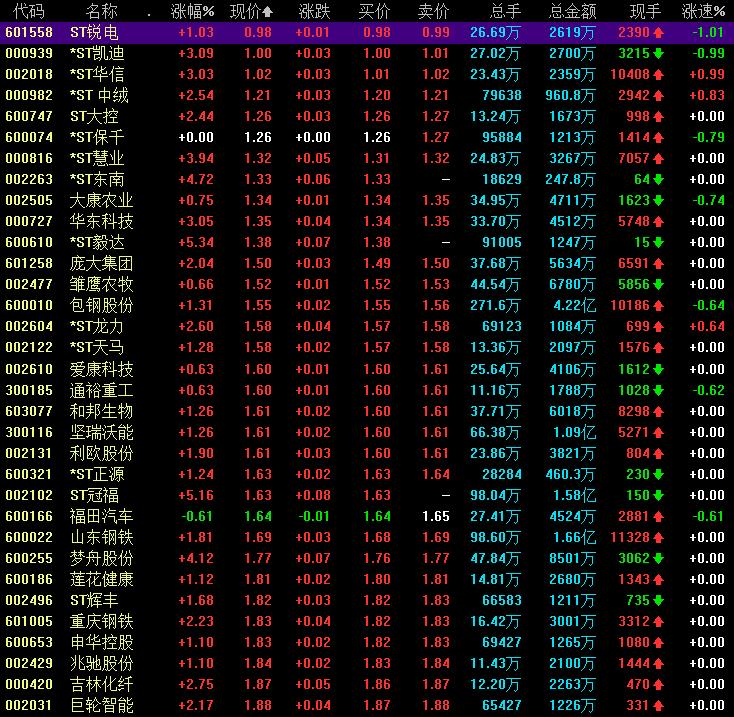The height and width of the screenshot is (717, 734).
Task: Select *ST华信 stock name
Action: [97, 74]
